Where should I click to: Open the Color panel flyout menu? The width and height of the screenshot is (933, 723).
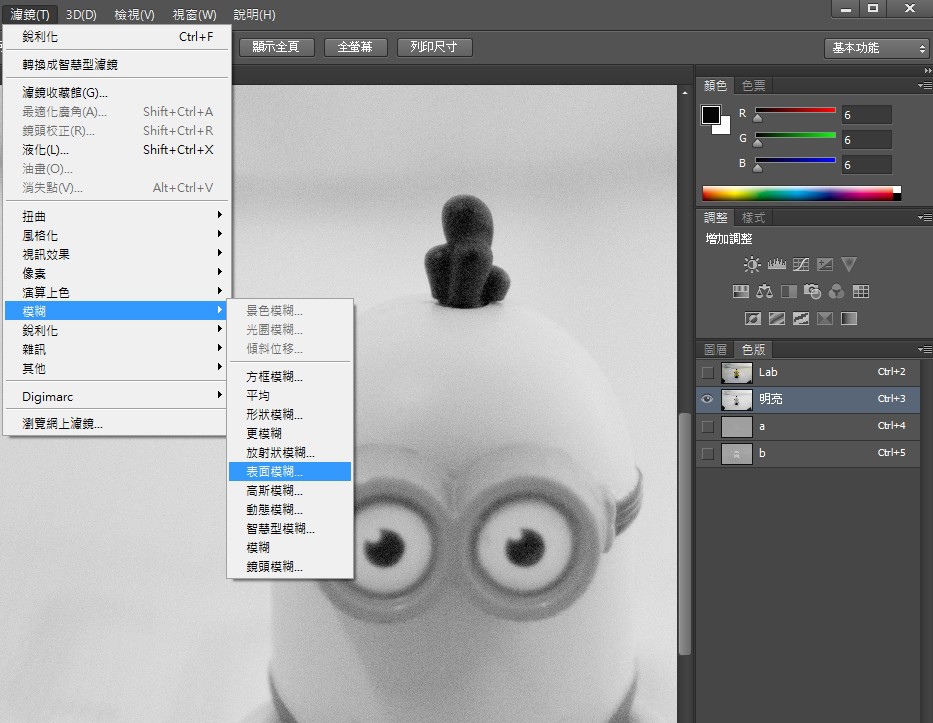tap(925, 86)
